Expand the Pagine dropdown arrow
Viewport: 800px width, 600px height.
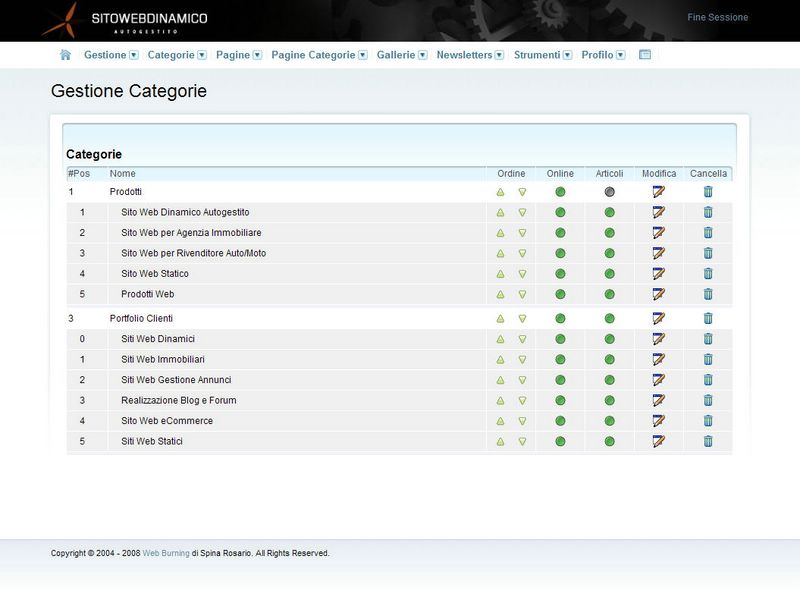tap(257, 55)
